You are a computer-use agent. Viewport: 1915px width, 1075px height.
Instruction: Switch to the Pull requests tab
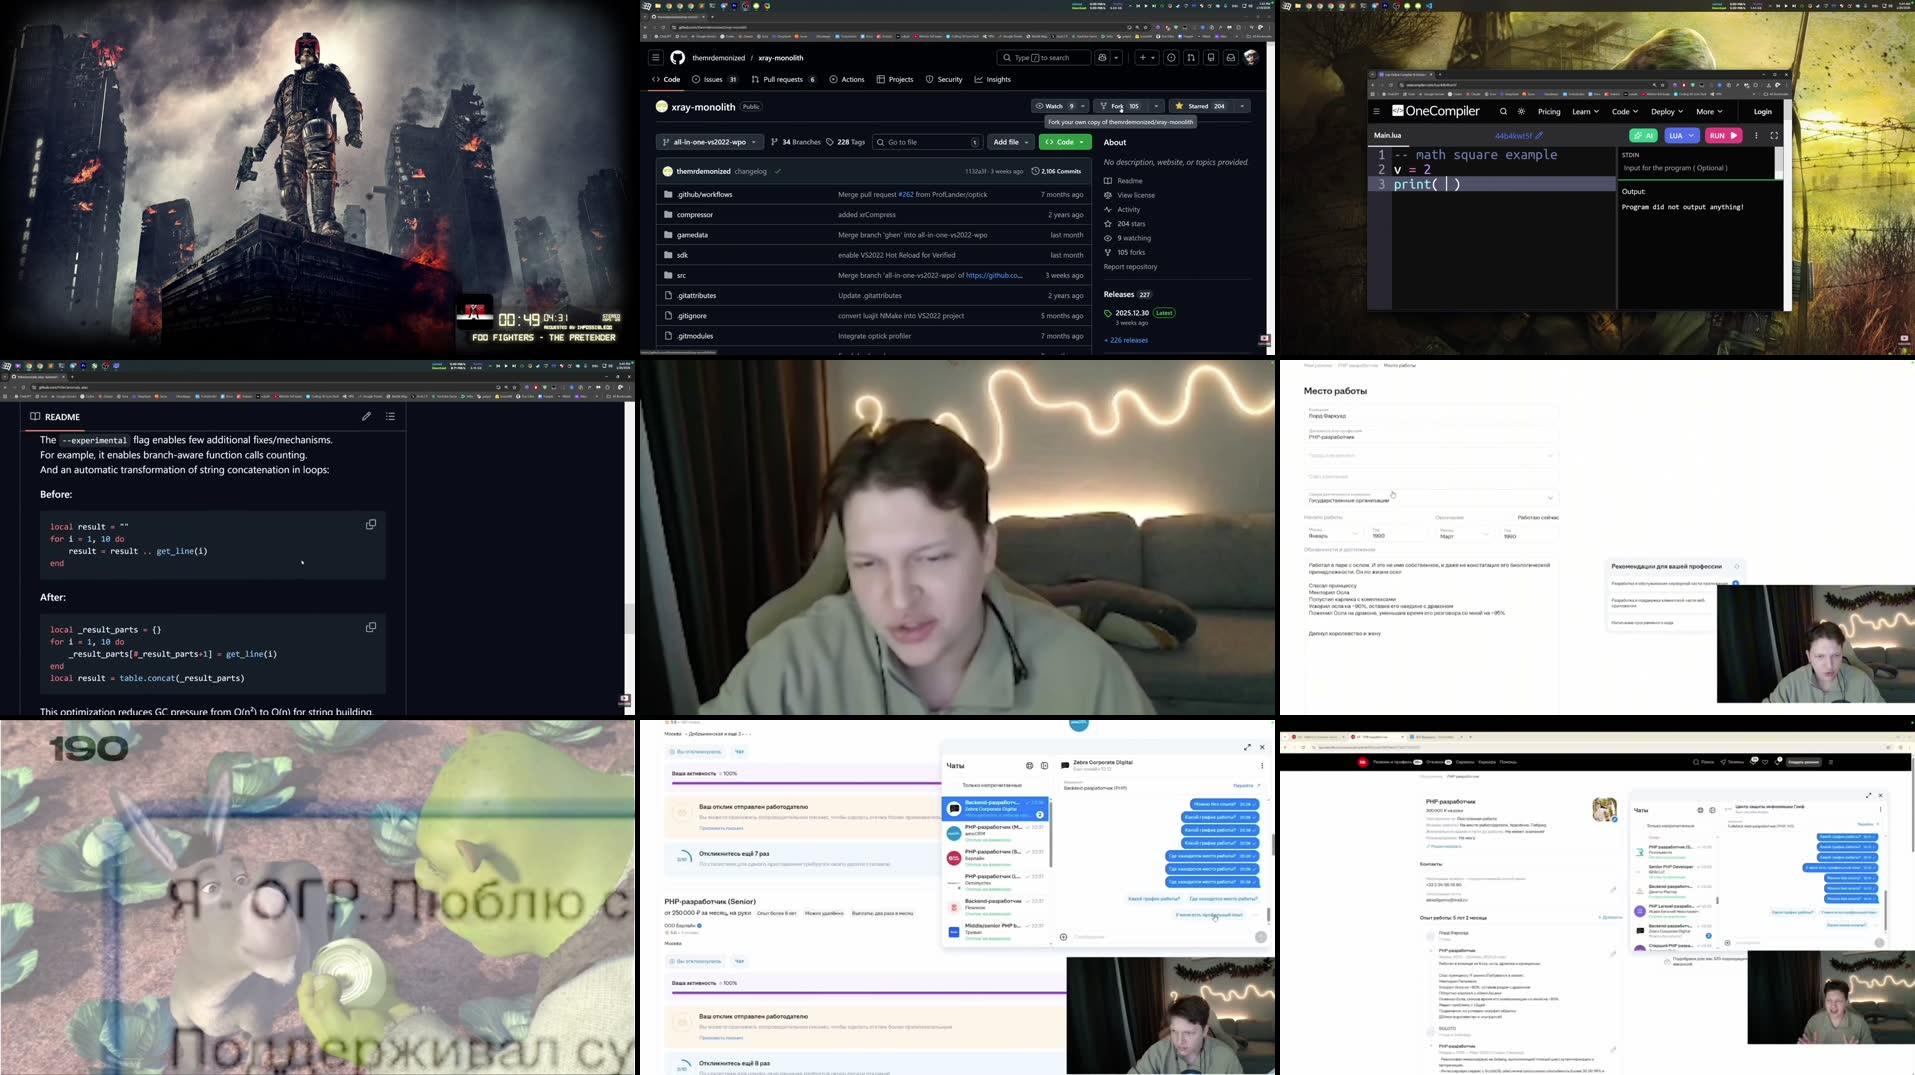tap(782, 79)
